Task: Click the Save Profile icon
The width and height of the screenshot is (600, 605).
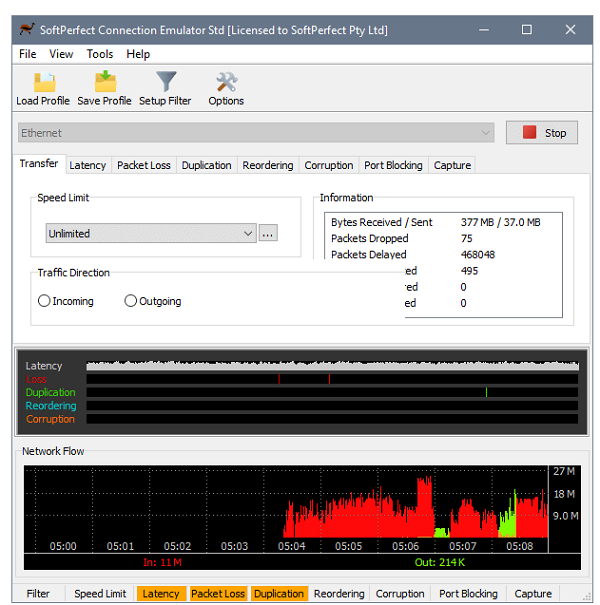Action: (x=105, y=82)
